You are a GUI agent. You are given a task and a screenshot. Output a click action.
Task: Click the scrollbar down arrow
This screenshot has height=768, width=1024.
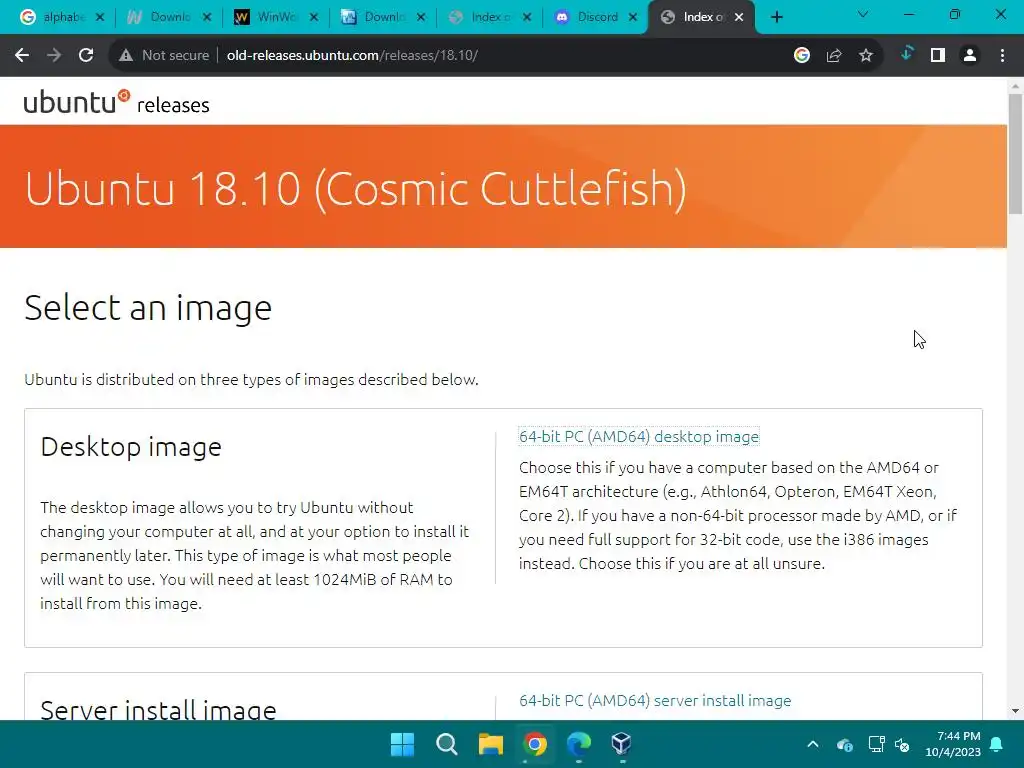pyautogui.click(x=1015, y=711)
